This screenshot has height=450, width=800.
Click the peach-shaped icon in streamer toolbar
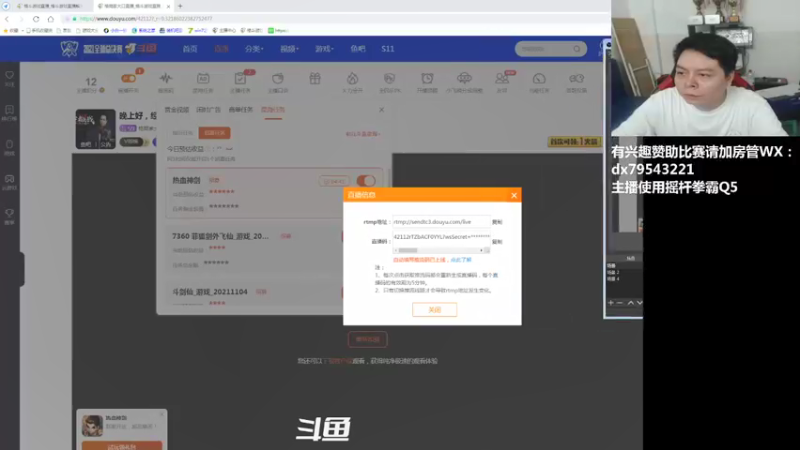coord(278,79)
